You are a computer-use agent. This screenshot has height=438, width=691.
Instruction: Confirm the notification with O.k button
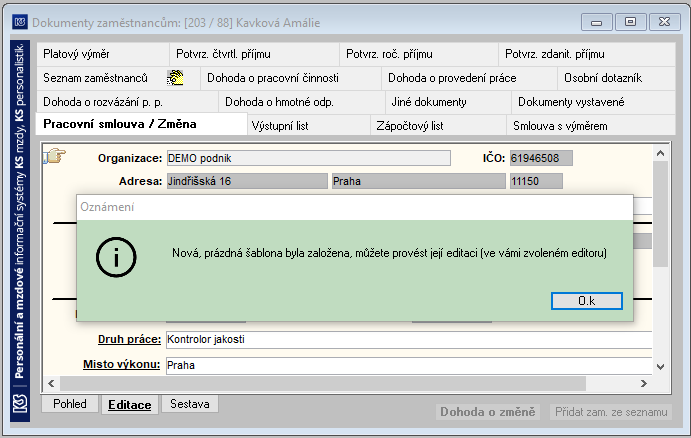pyautogui.click(x=587, y=301)
